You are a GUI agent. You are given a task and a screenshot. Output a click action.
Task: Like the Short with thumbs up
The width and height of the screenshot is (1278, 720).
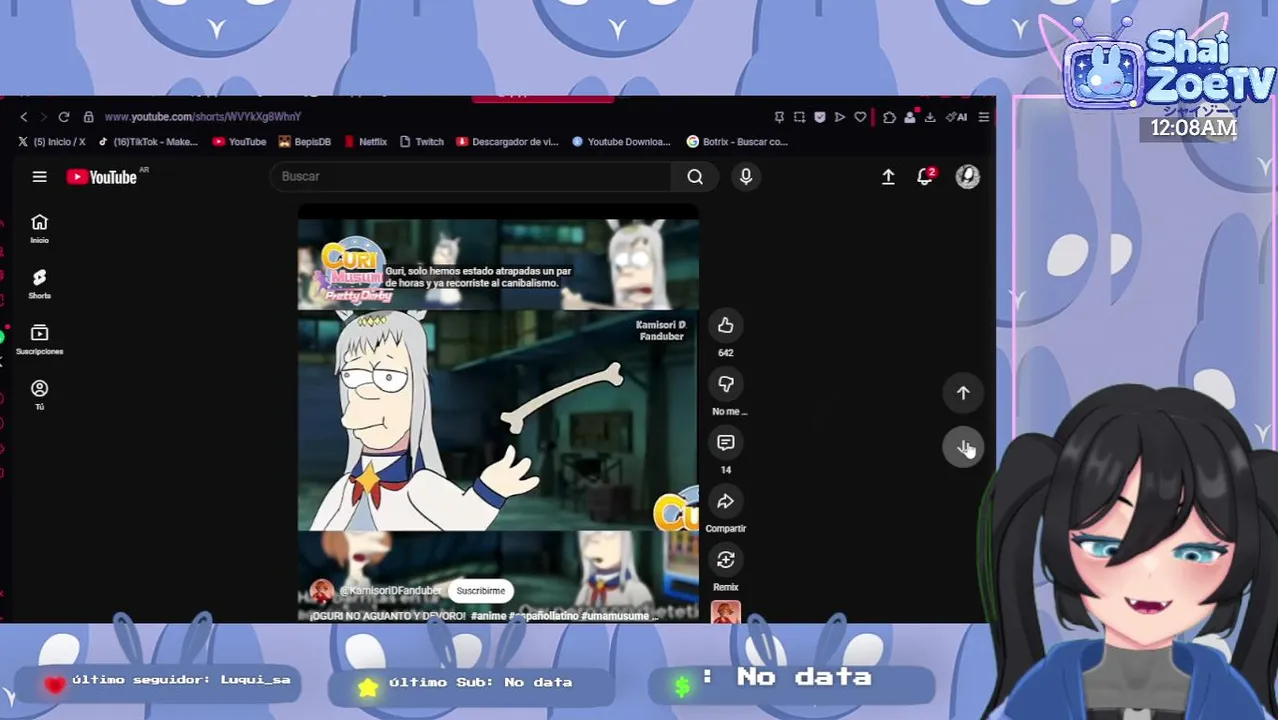click(726, 326)
